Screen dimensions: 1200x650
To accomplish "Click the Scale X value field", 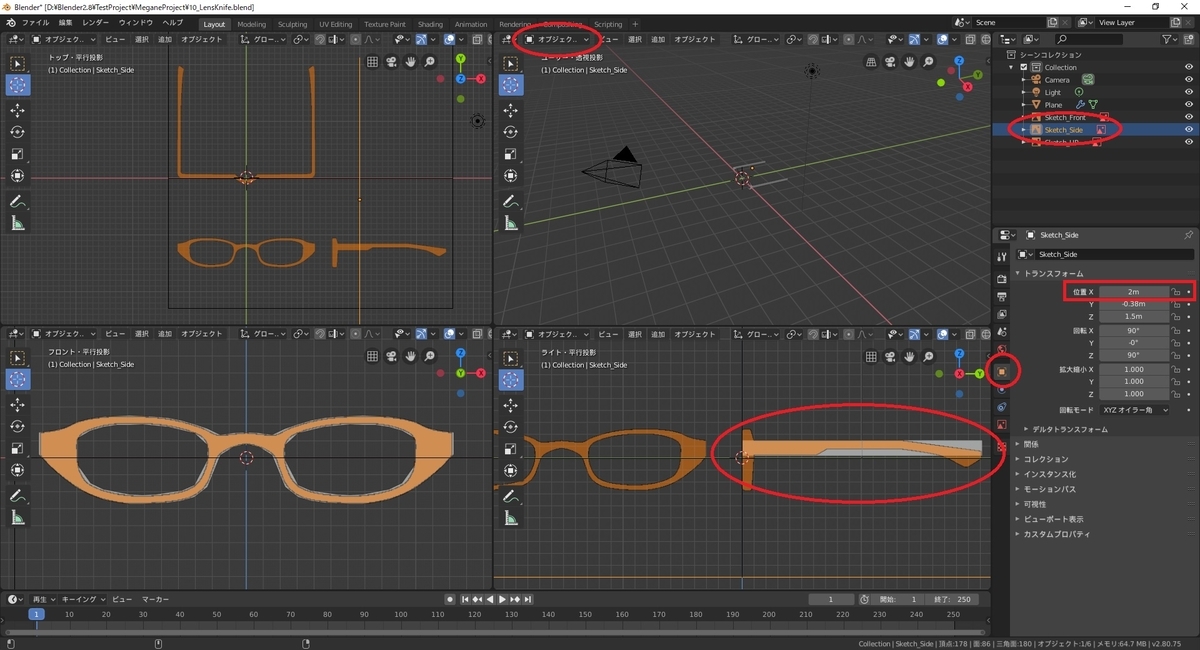I will [x=1134, y=369].
